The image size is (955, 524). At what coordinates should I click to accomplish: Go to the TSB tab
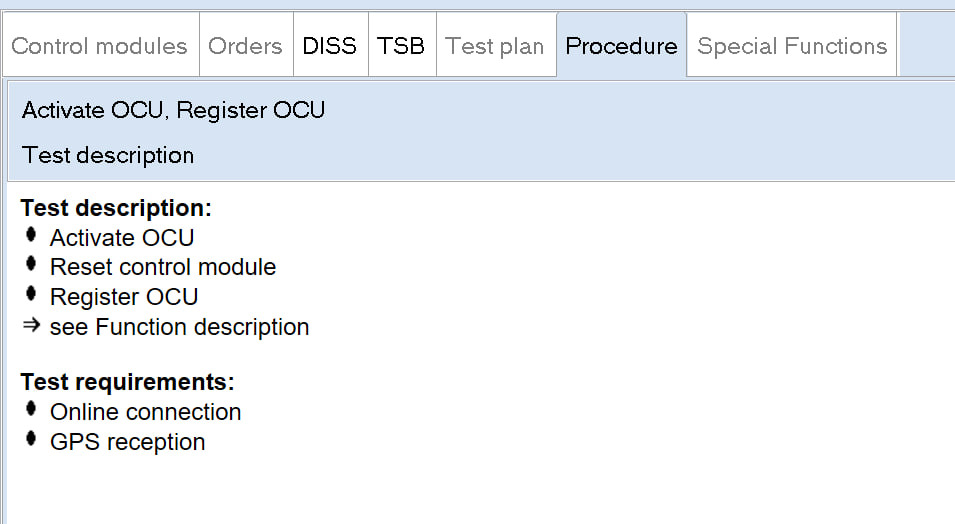coord(401,46)
